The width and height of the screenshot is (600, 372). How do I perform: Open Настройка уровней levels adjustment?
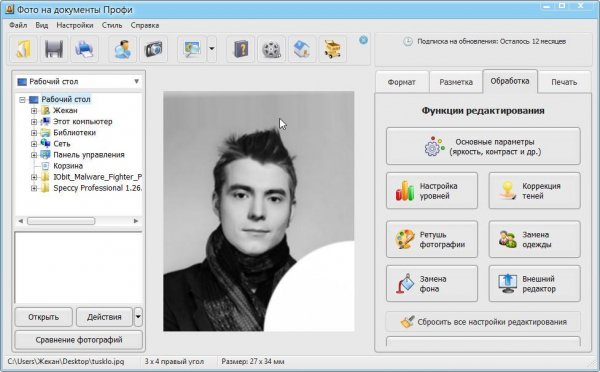coord(432,191)
